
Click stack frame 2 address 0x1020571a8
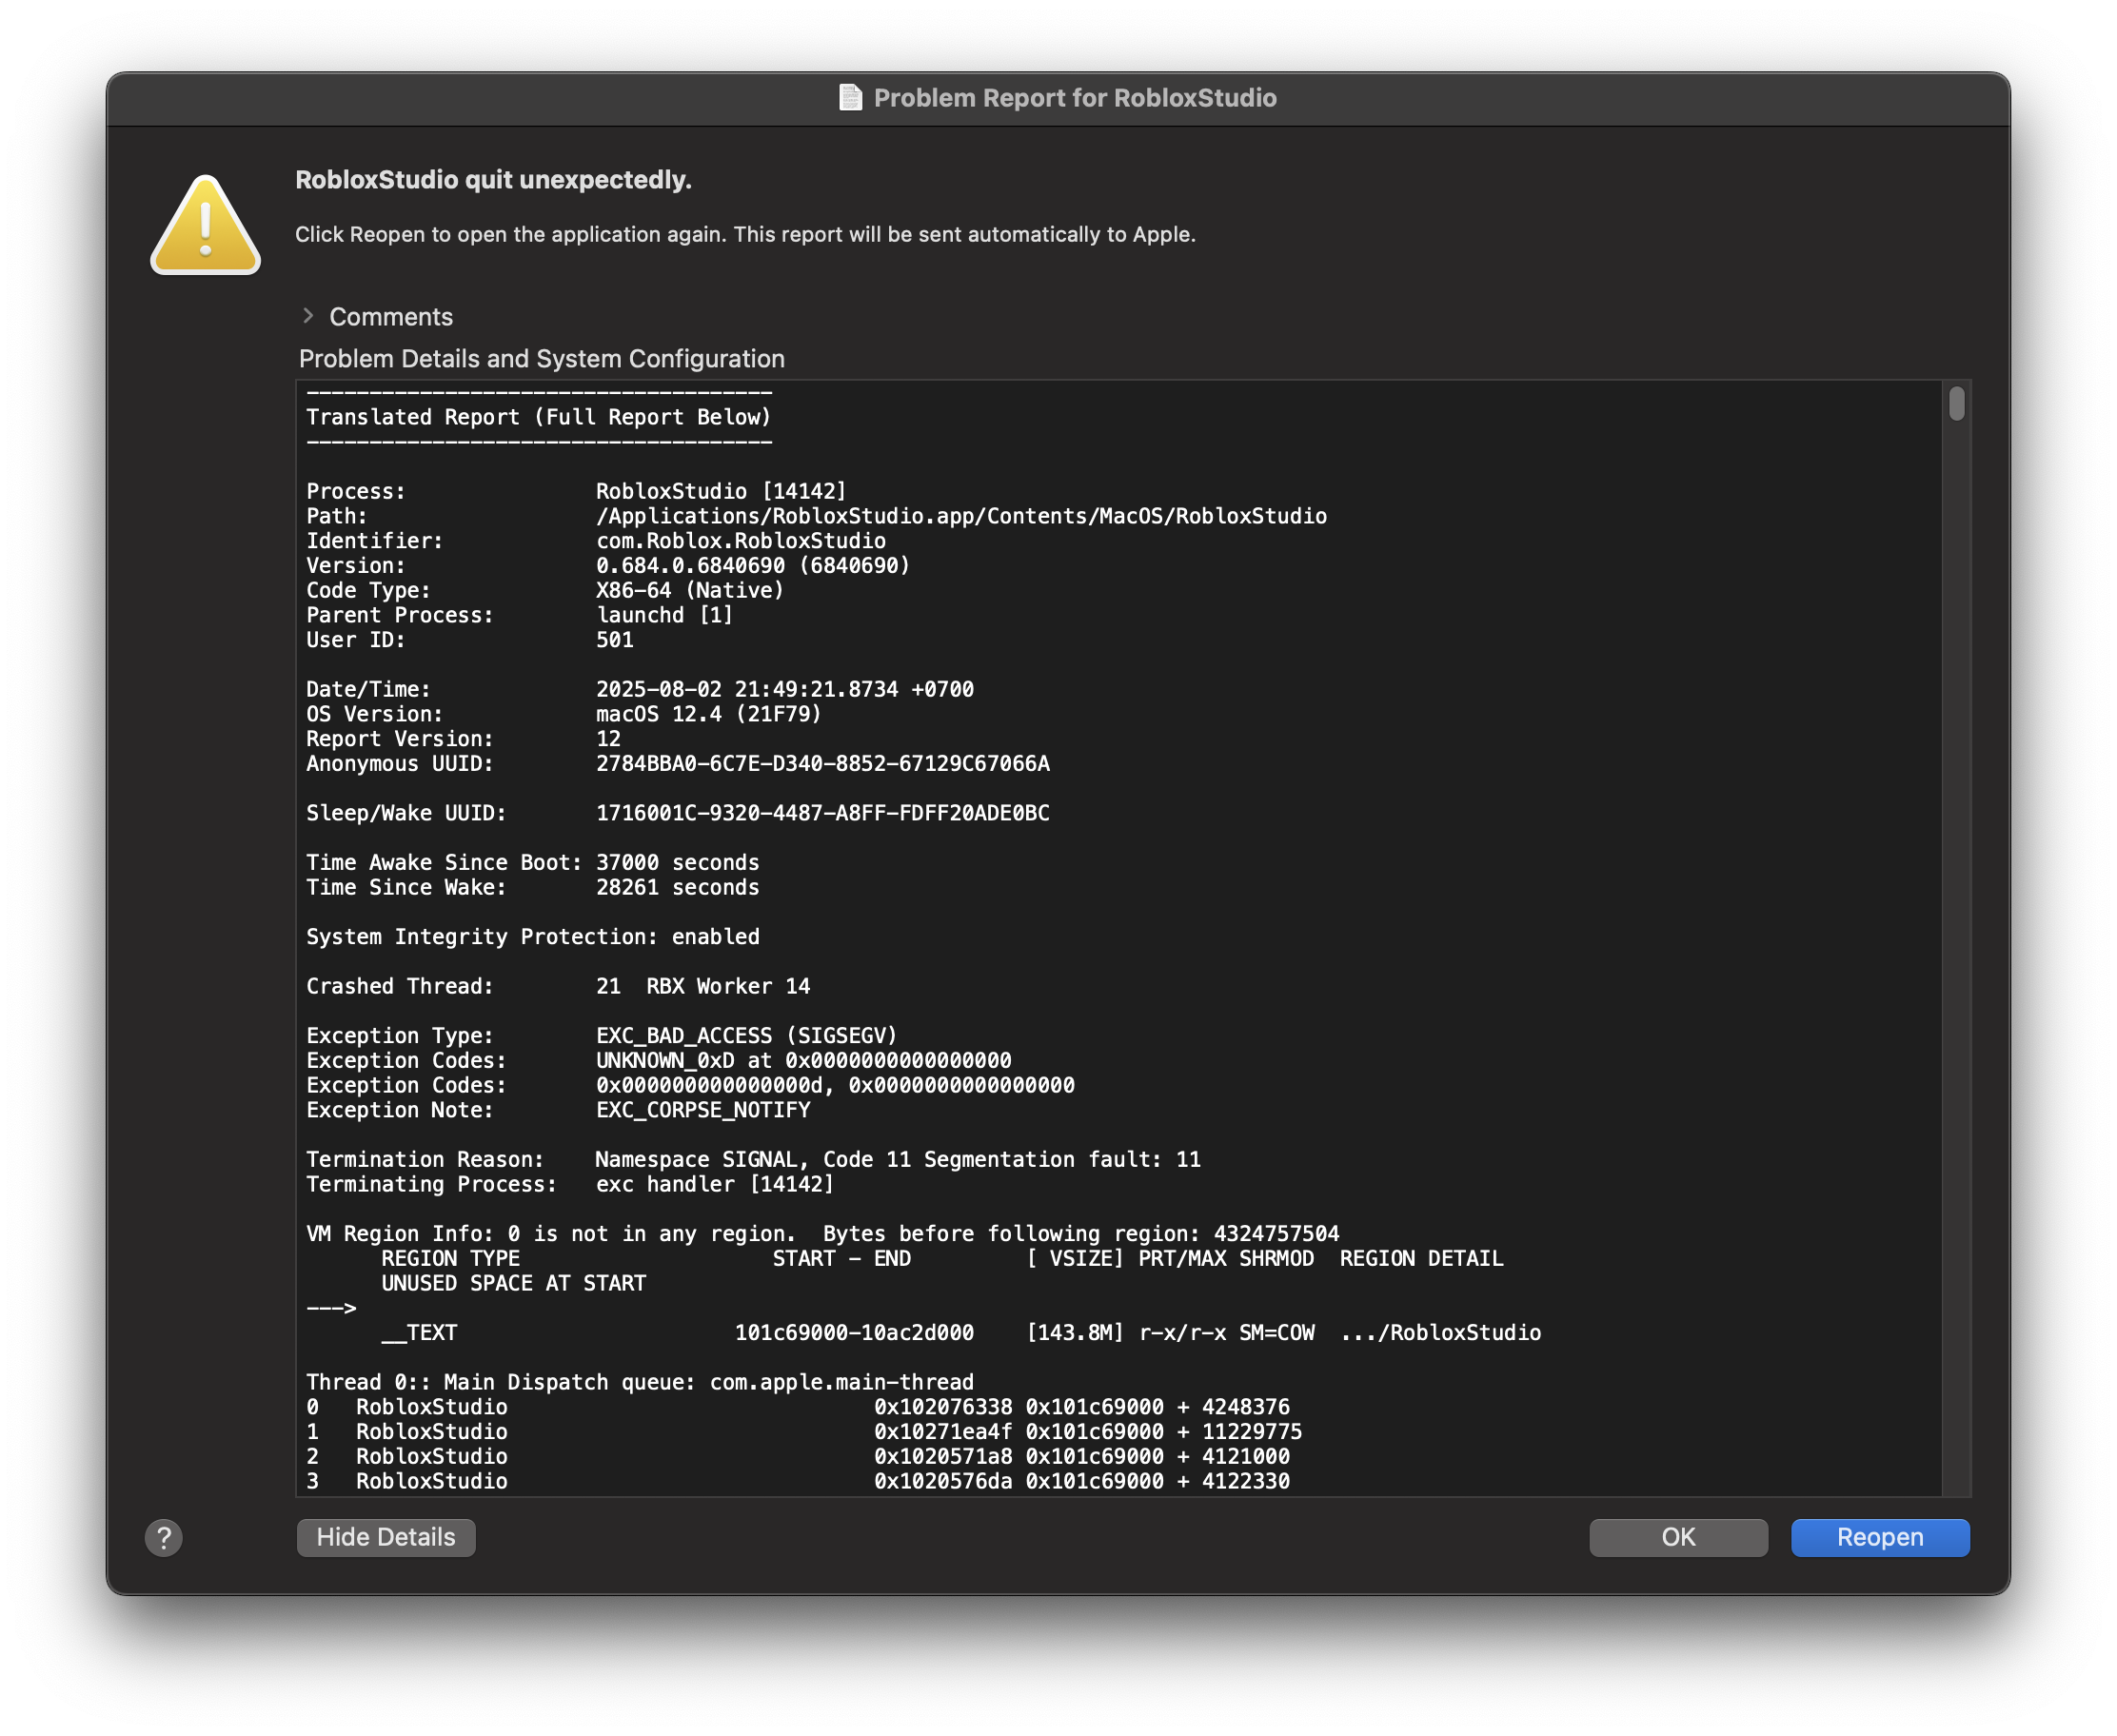[943, 1457]
